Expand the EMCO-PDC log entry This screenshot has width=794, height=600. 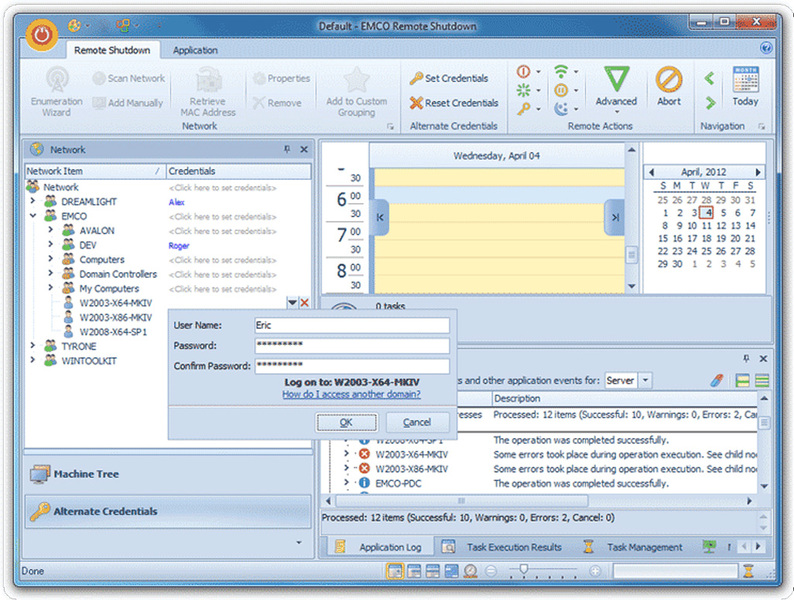pyautogui.click(x=346, y=483)
